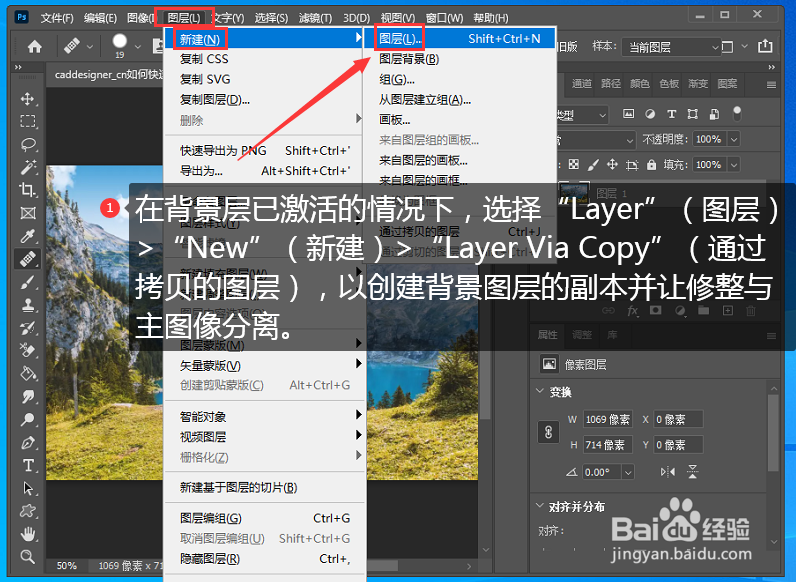Select the Pen tool
This screenshot has height=582, width=796.
click(x=27, y=442)
